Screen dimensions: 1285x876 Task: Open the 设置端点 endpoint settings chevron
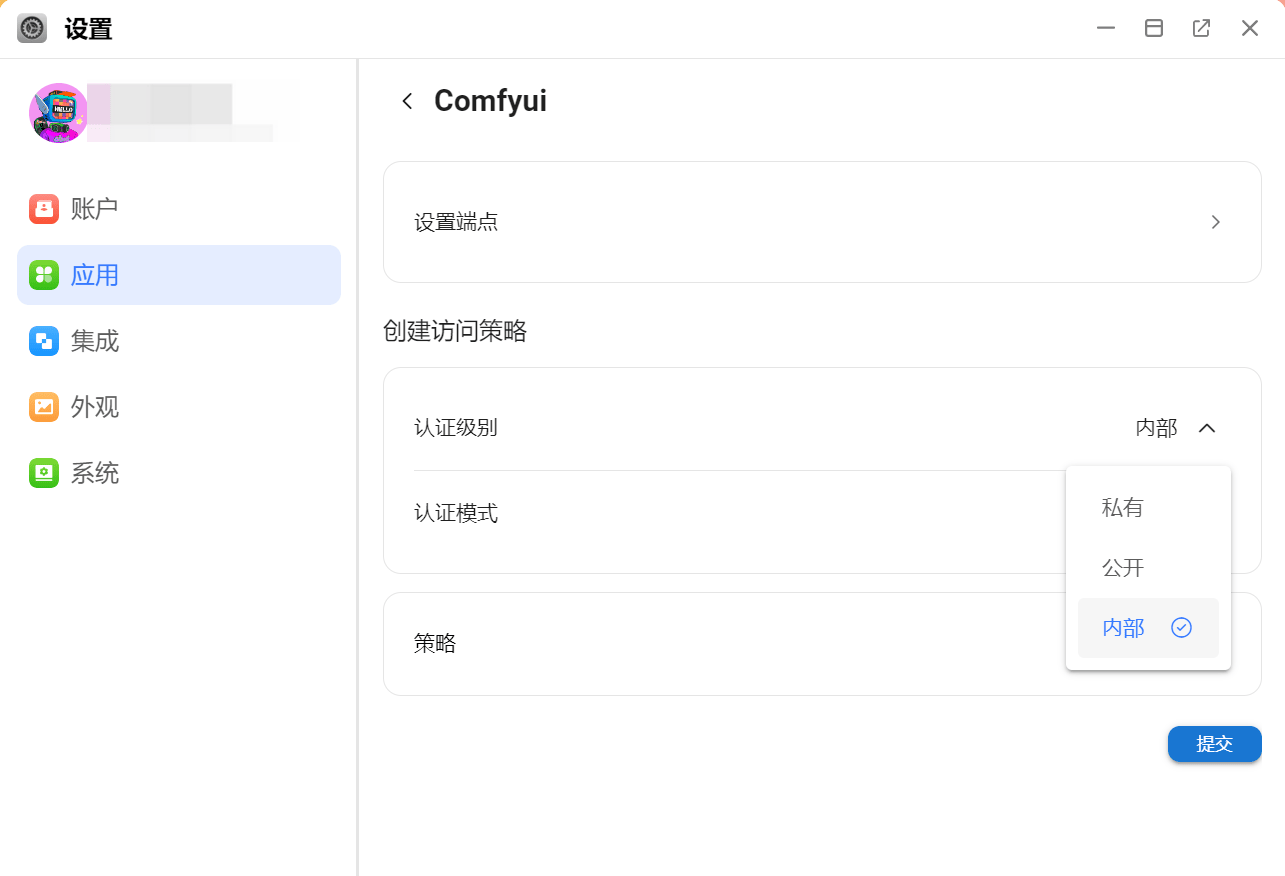pos(1215,222)
